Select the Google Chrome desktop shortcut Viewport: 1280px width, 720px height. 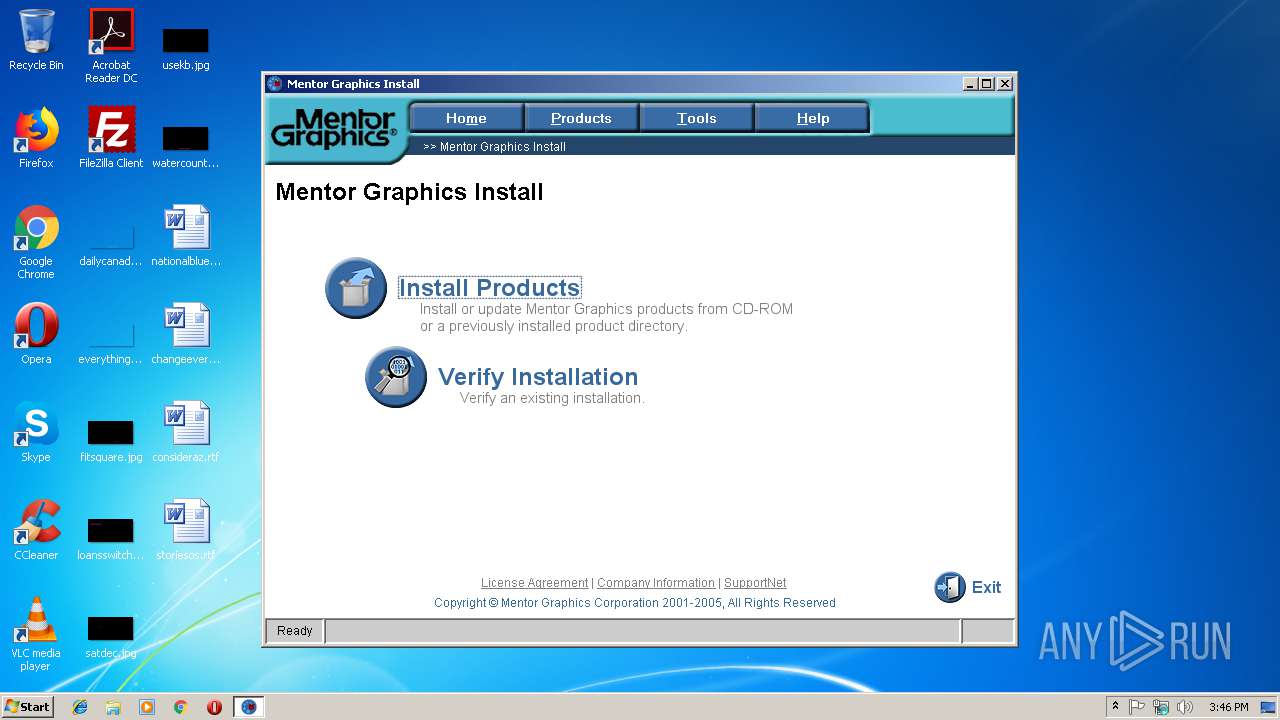(x=36, y=243)
